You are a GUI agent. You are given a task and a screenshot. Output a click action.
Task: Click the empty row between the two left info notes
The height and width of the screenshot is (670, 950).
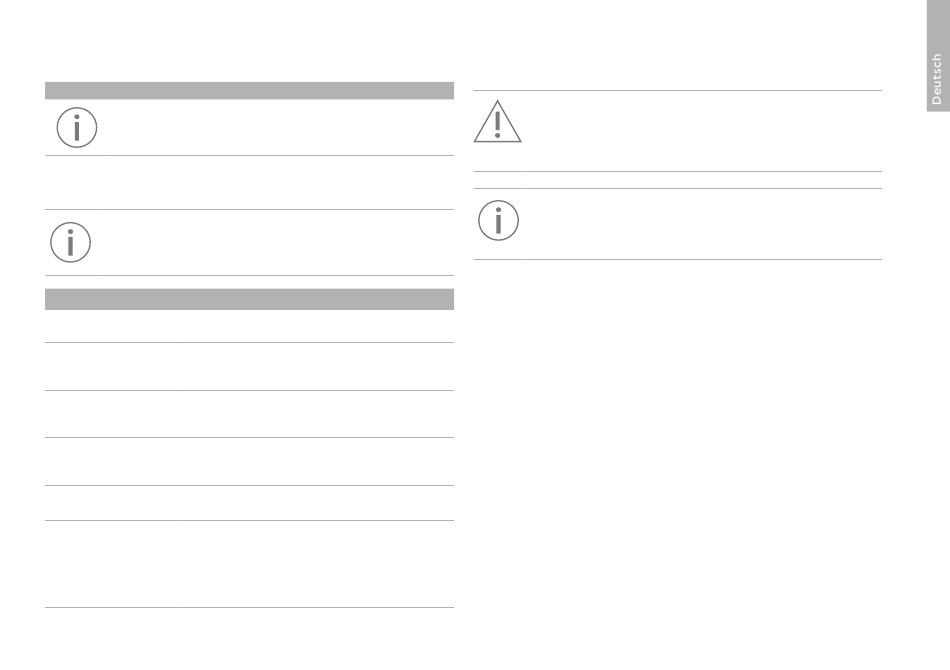click(x=249, y=182)
